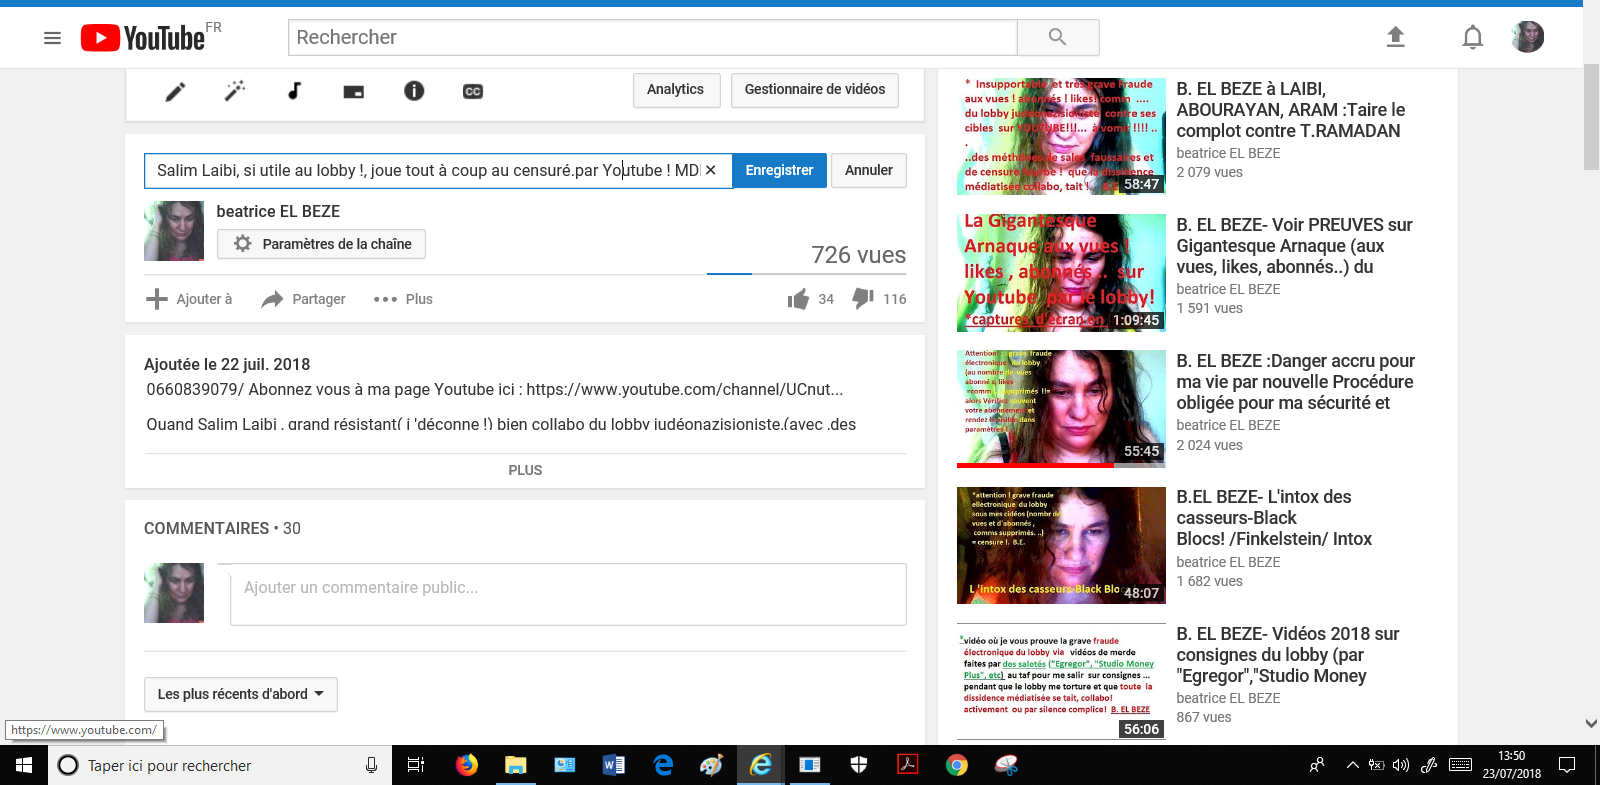The height and width of the screenshot is (785, 1600).
Task: Click the channel settings gear icon
Action: tap(242, 244)
